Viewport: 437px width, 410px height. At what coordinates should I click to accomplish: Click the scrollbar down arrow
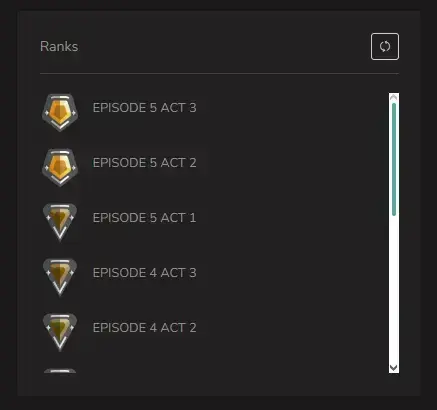tap(394, 368)
